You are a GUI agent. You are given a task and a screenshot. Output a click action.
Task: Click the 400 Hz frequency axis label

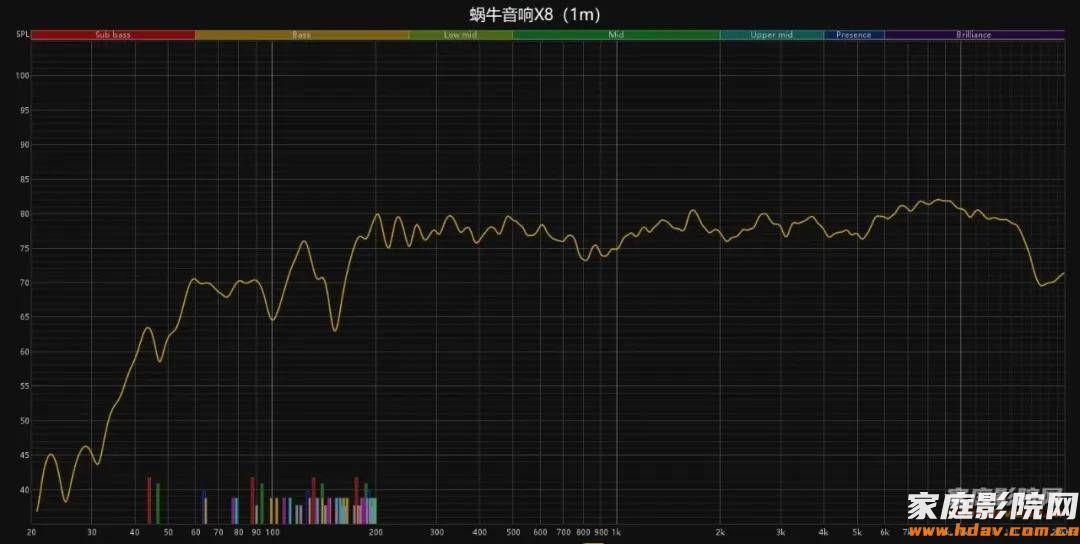[479, 532]
